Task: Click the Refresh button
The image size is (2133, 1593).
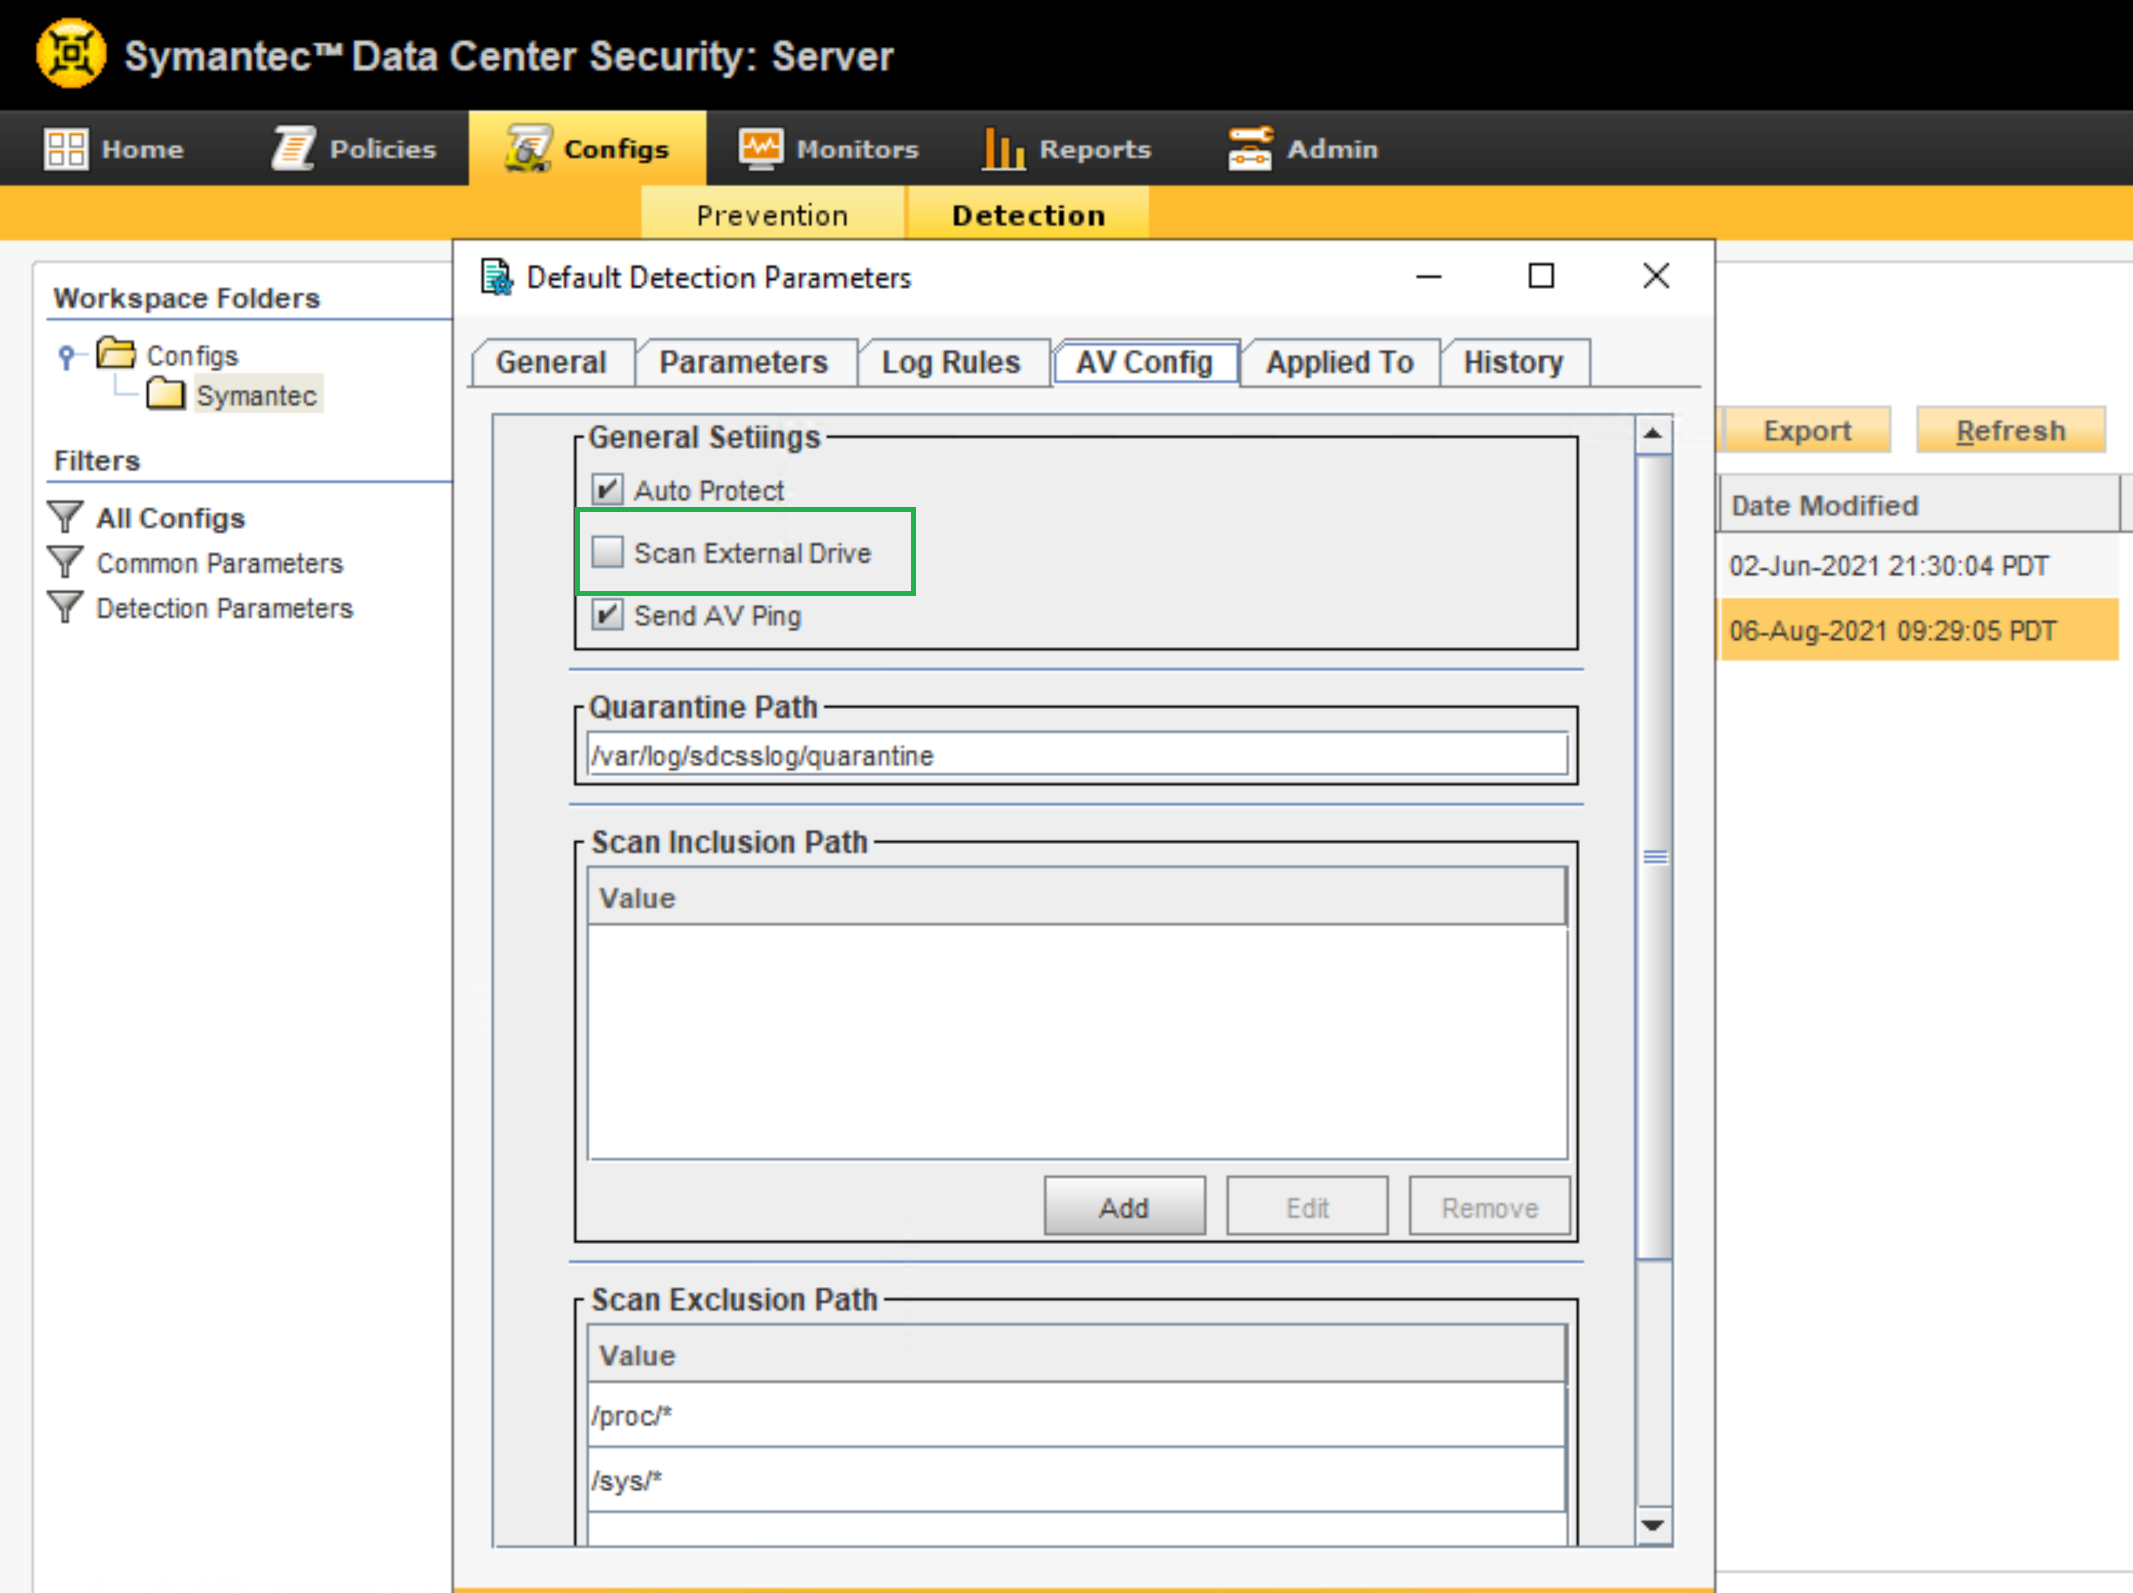Action: click(x=2010, y=431)
